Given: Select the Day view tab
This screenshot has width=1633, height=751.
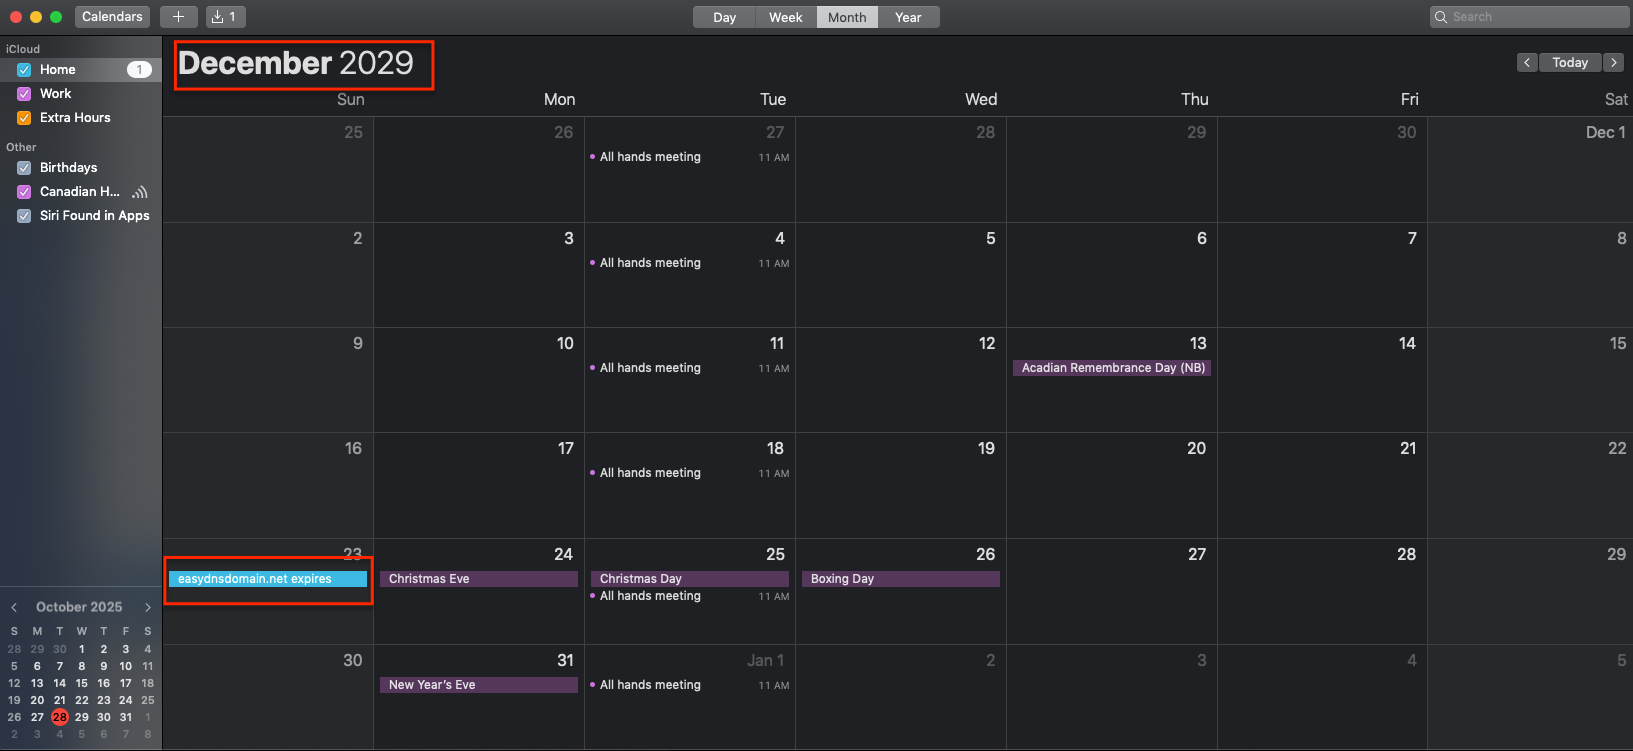Looking at the screenshot, I should [725, 17].
